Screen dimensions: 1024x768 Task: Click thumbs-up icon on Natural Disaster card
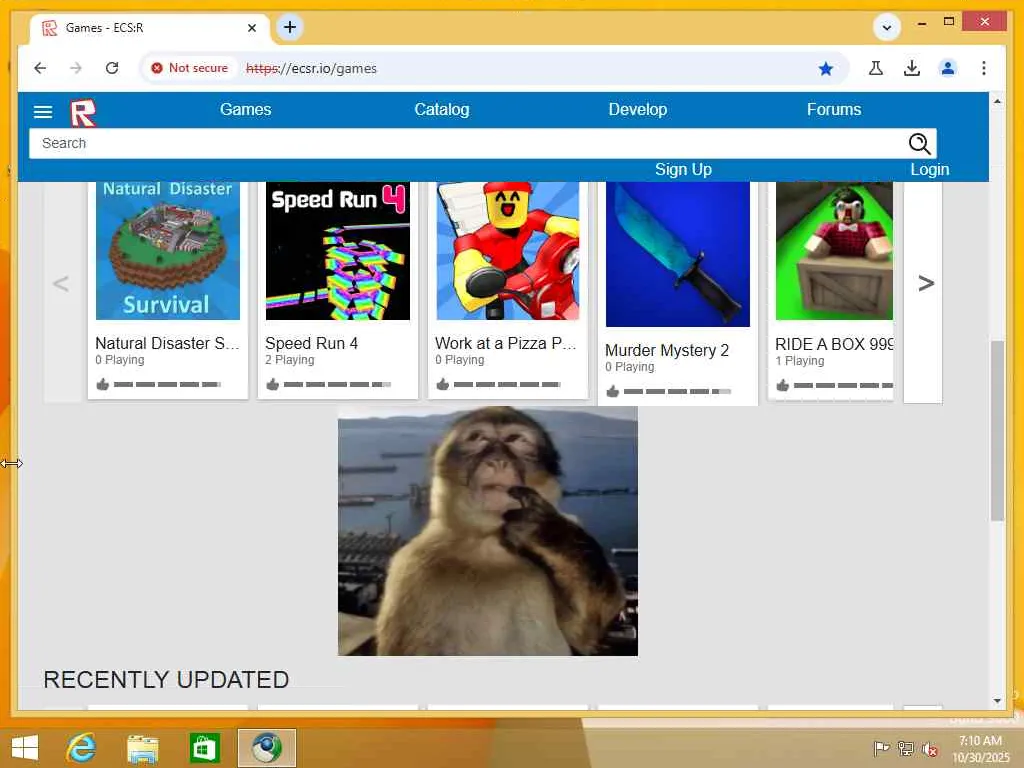103,384
